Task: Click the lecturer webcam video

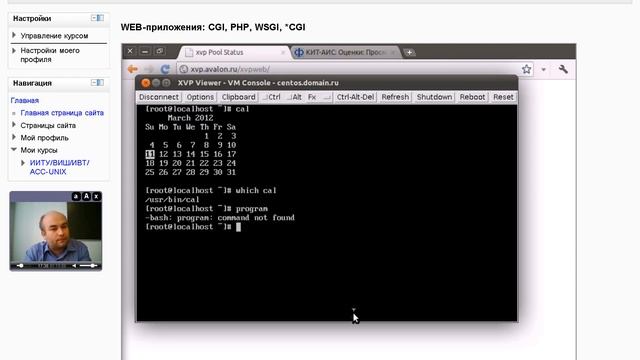Action: click(56, 231)
